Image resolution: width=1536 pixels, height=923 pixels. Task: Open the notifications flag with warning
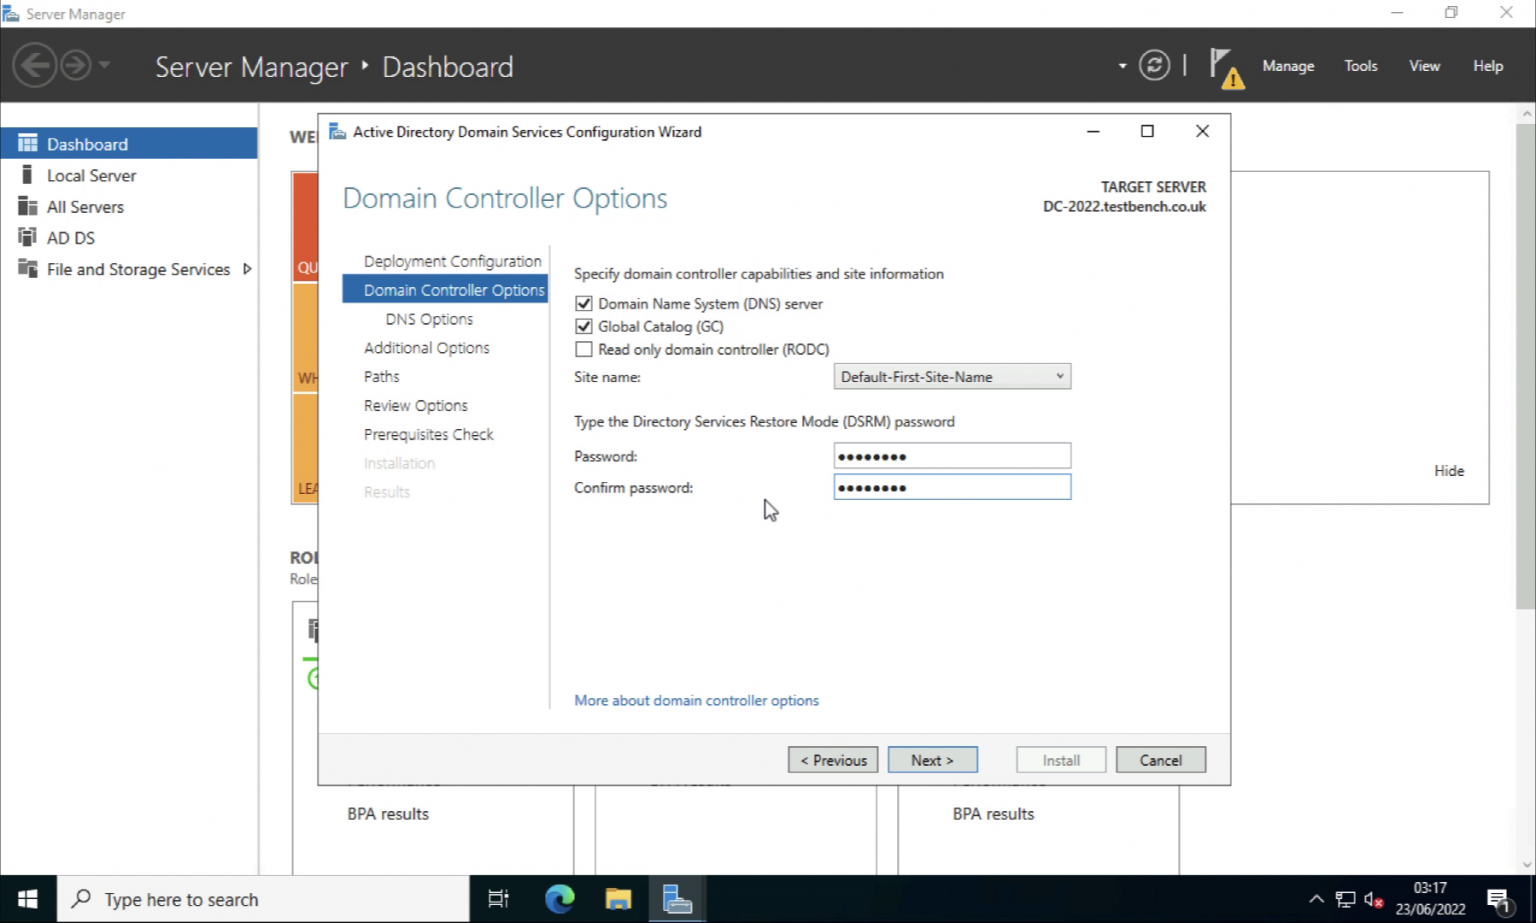click(x=1225, y=67)
